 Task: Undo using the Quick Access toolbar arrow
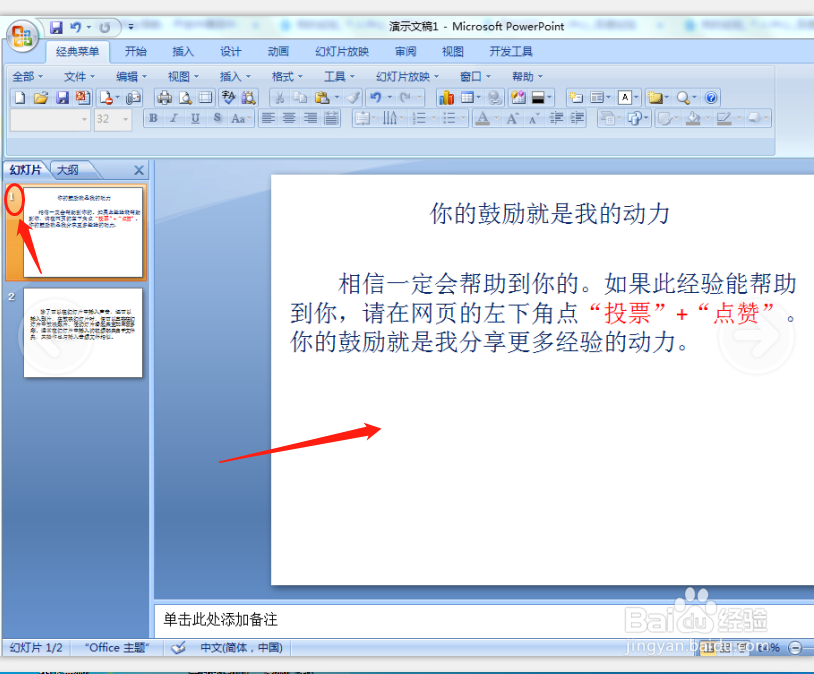point(76,27)
